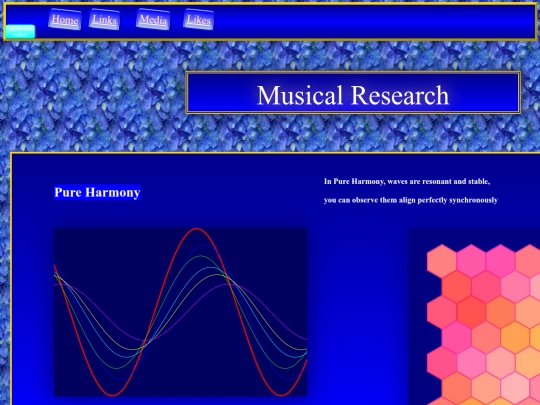540x405 pixels.
Task: Click the pink hexagon pattern image
Action: [474, 316]
